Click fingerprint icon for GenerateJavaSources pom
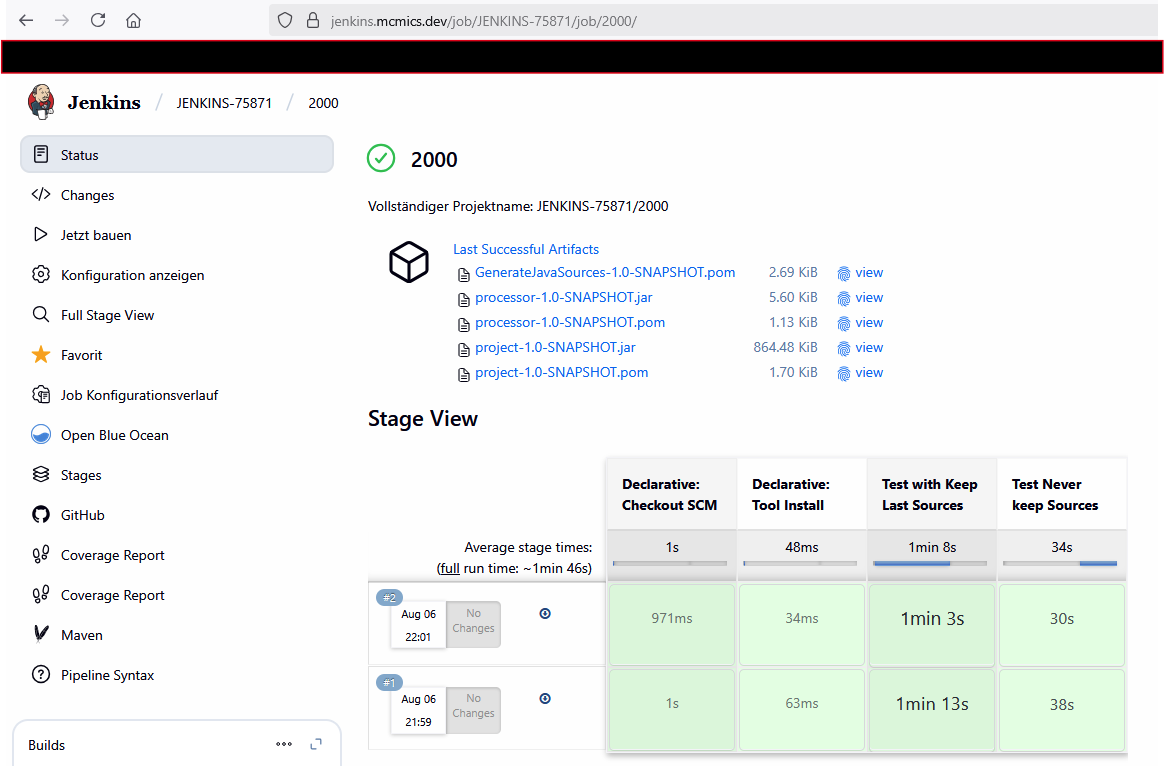The width and height of the screenshot is (1164, 766). pyautogui.click(x=844, y=274)
